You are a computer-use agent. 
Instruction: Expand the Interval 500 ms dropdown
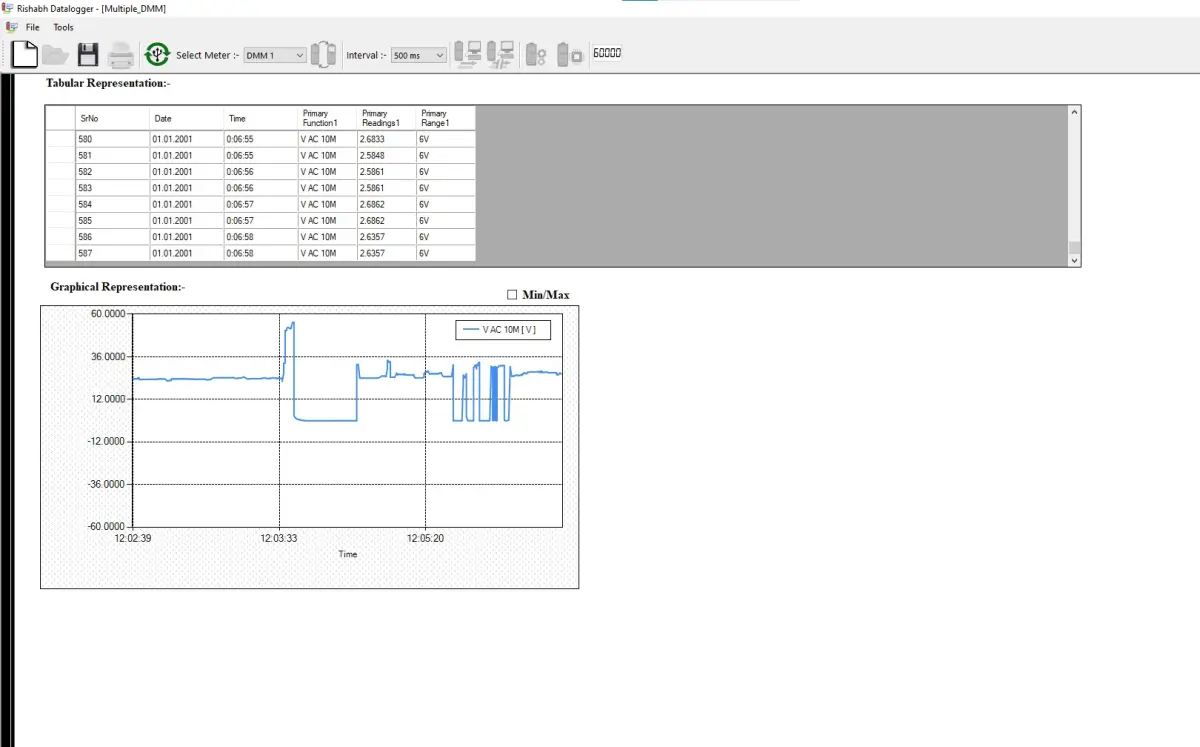pos(418,56)
